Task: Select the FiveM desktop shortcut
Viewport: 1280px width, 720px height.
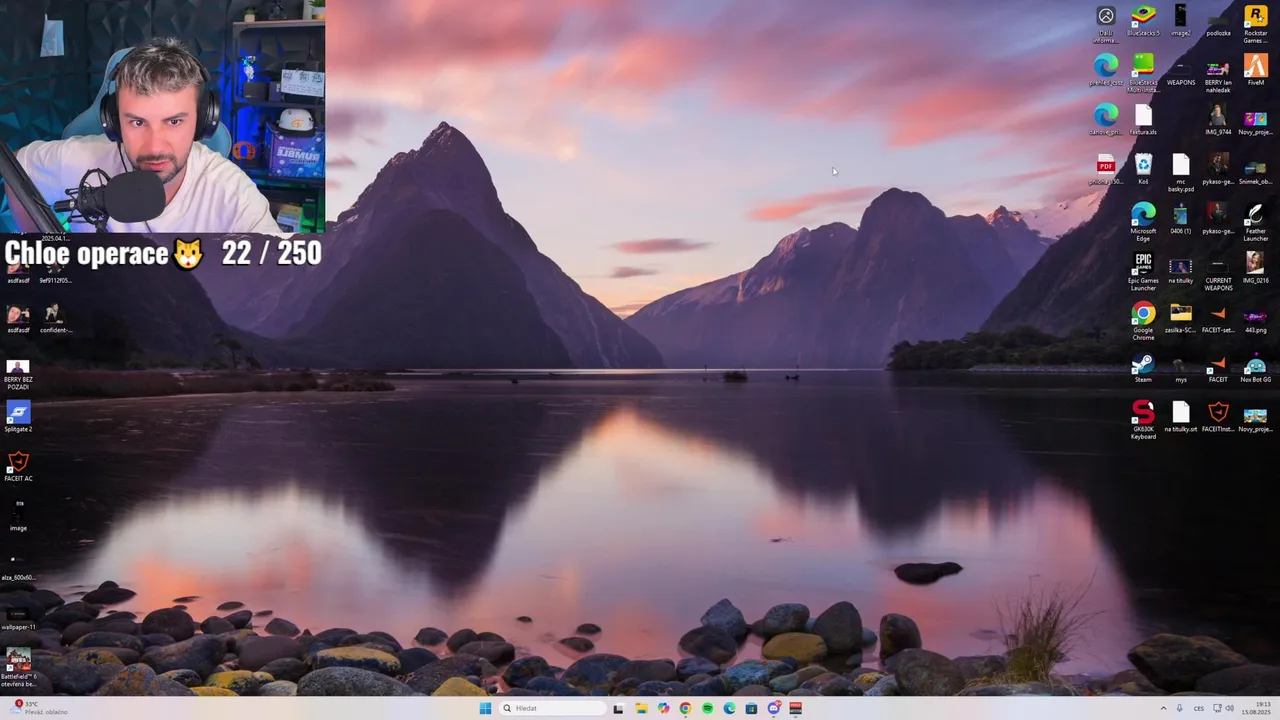Action: [x=1255, y=70]
